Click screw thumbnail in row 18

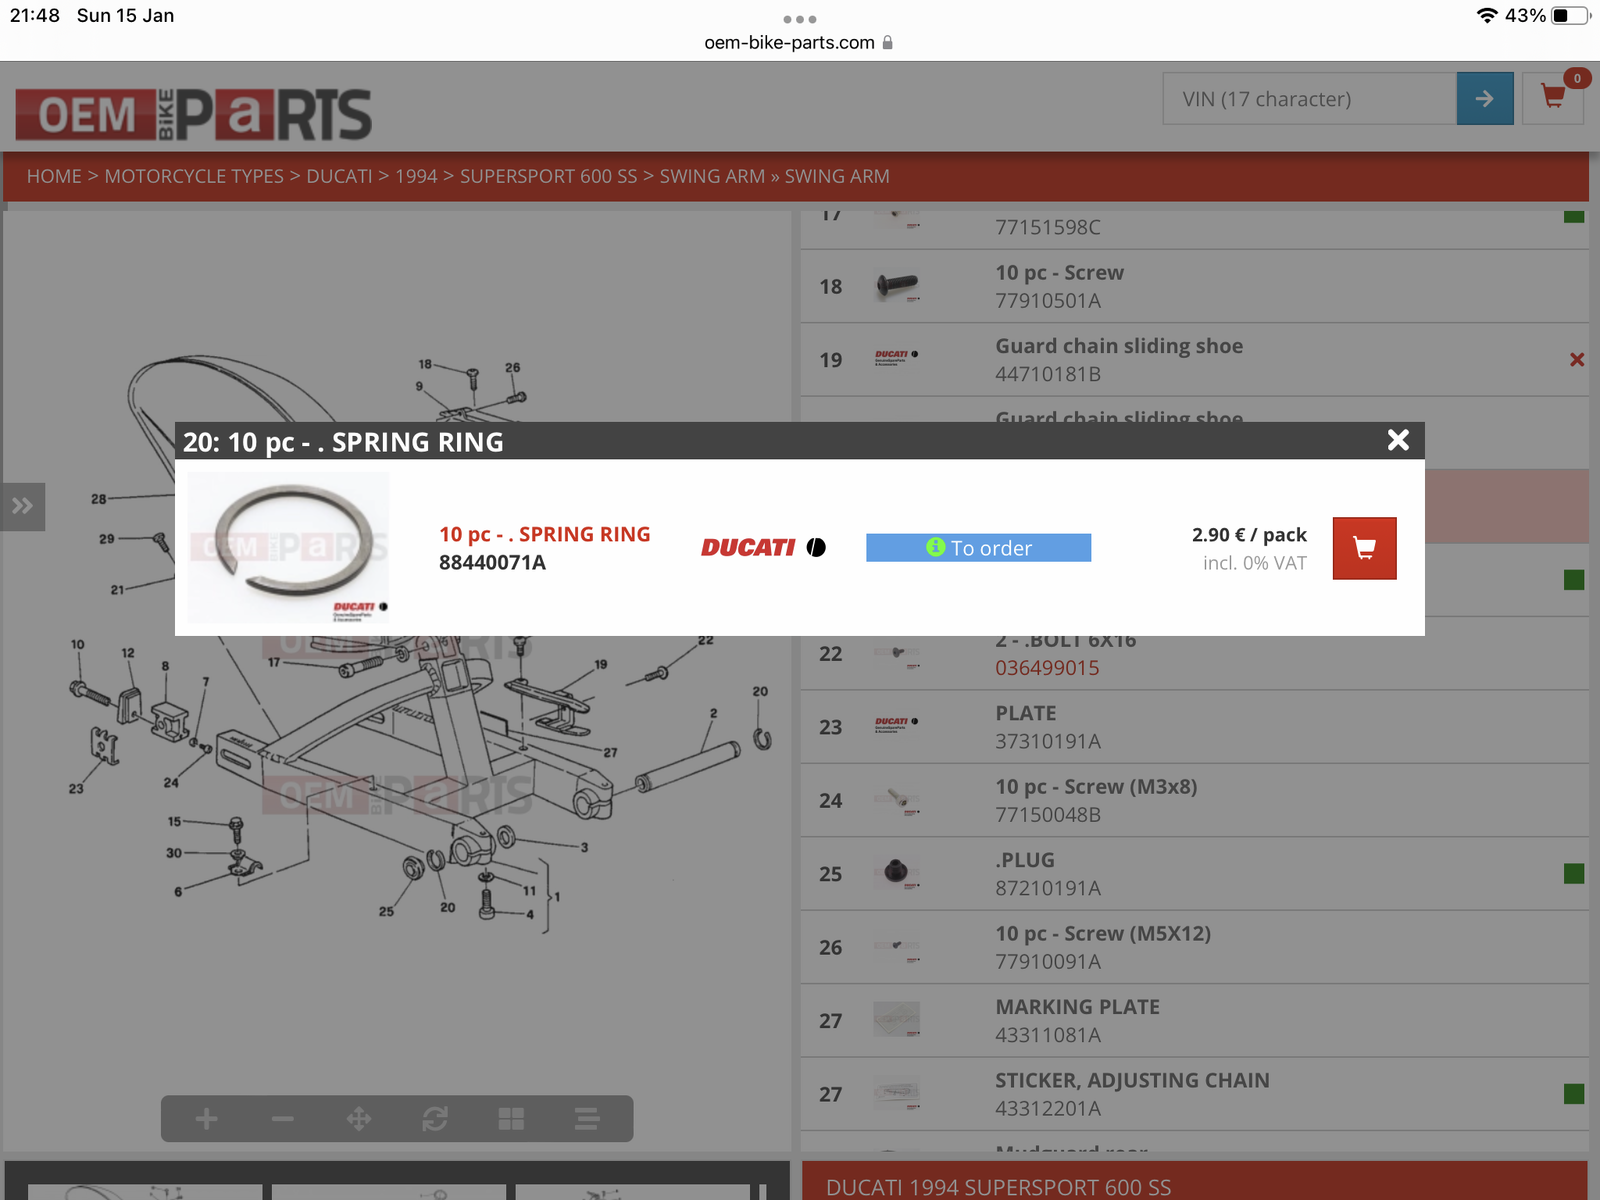[897, 286]
